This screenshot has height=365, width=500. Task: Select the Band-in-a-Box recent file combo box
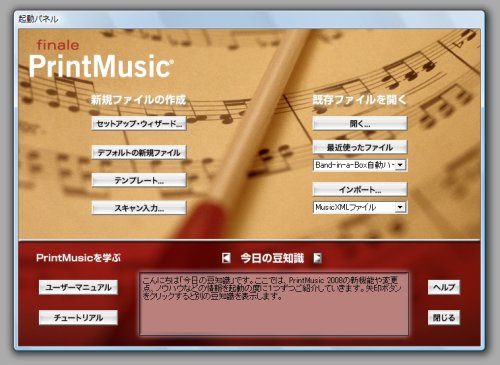(359, 165)
